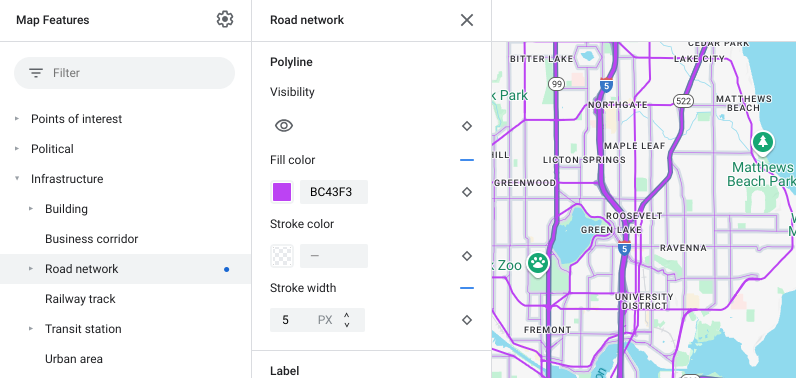Decrease stroke width with down arrow
Screen dimensions: 796x378
tap(347, 324)
